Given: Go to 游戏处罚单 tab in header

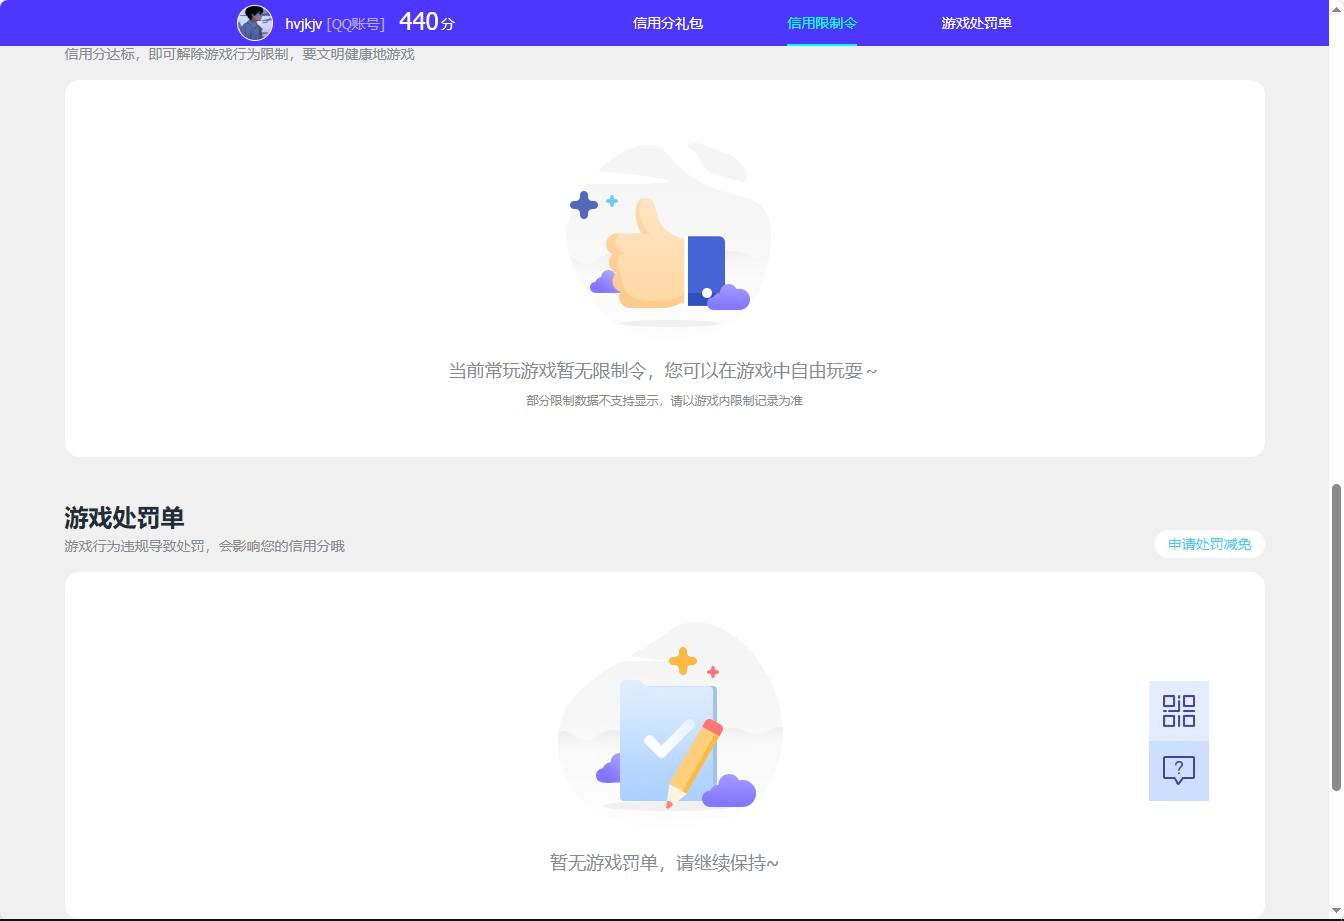Looking at the screenshot, I should 976,23.
